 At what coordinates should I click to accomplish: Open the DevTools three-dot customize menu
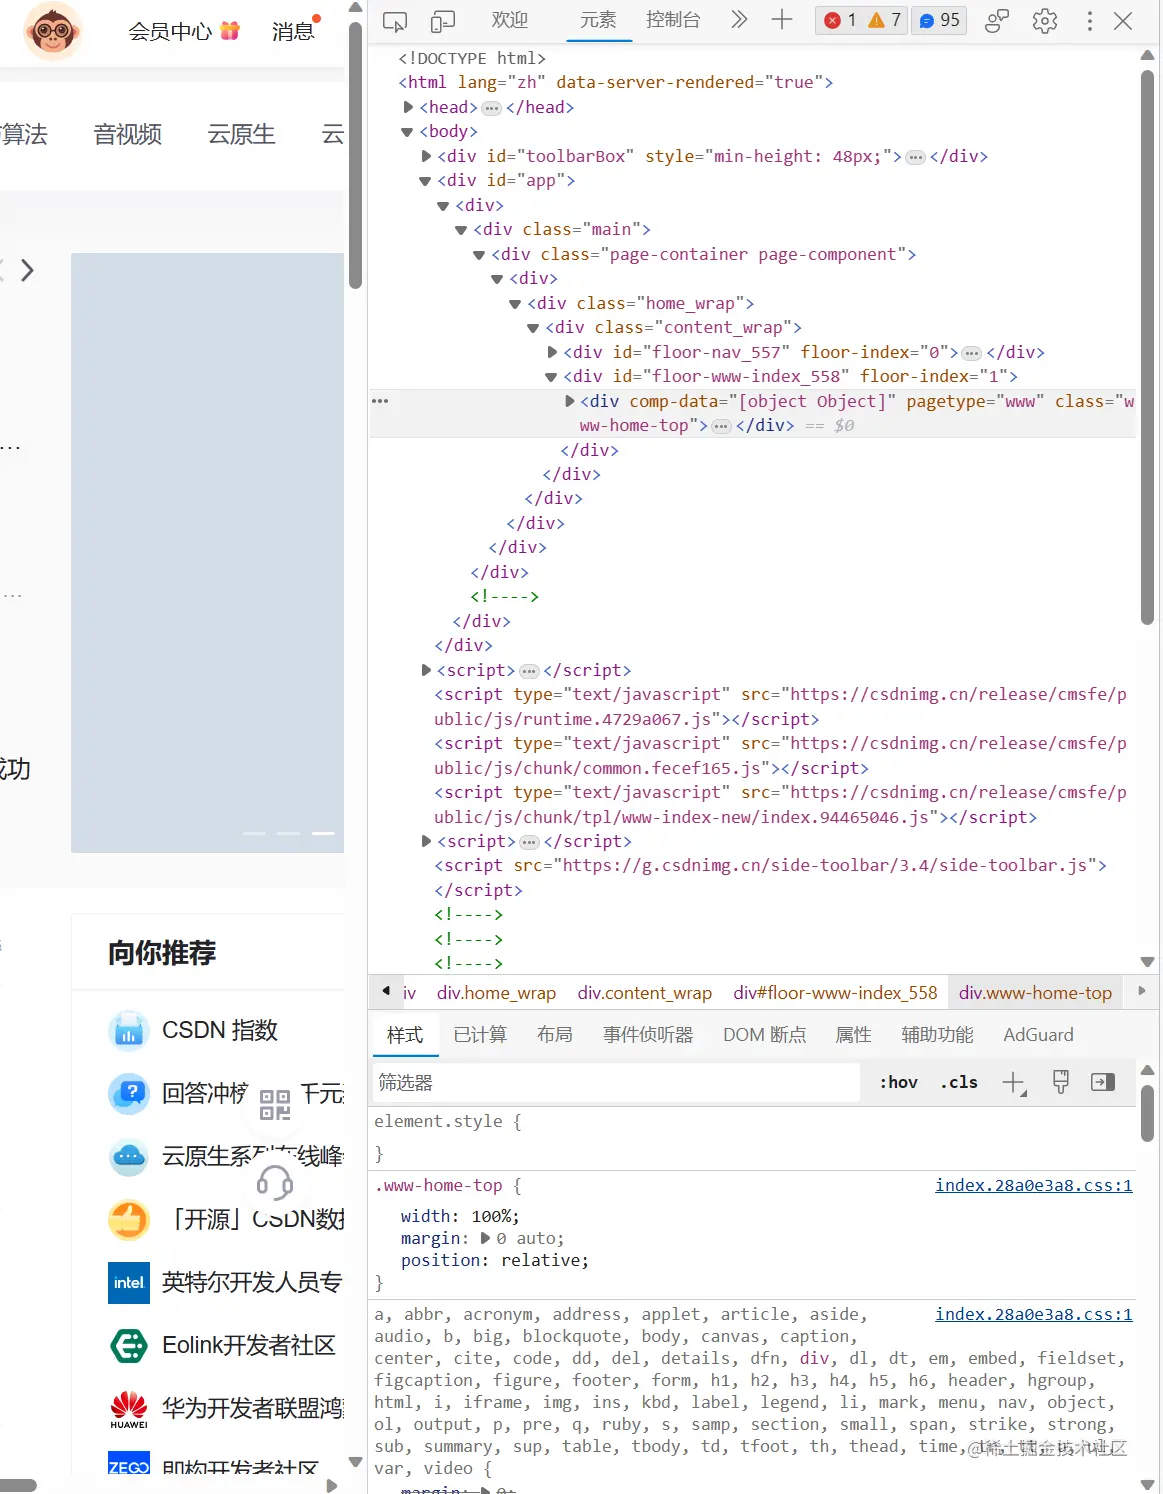click(x=1090, y=21)
